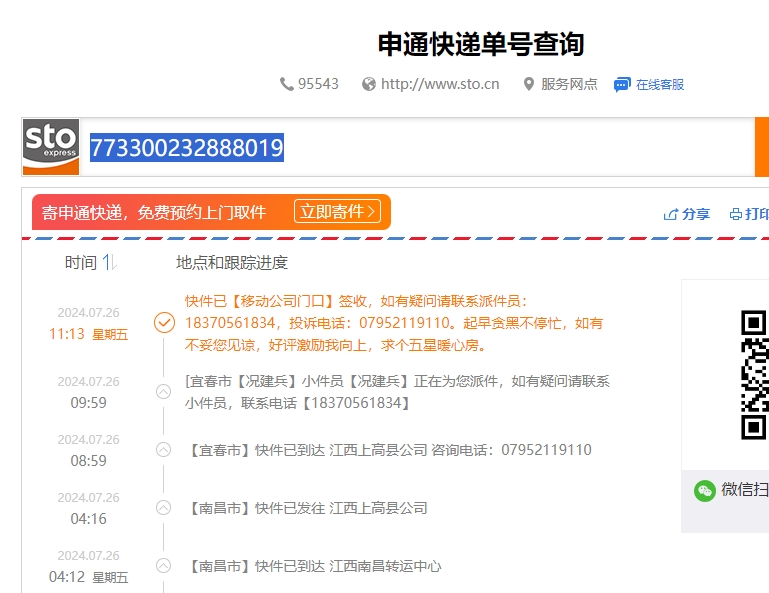Click the 况建兵 courier dispatch status text
The height and width of the screenshot is (593, 769).
[x=397, y=392]
